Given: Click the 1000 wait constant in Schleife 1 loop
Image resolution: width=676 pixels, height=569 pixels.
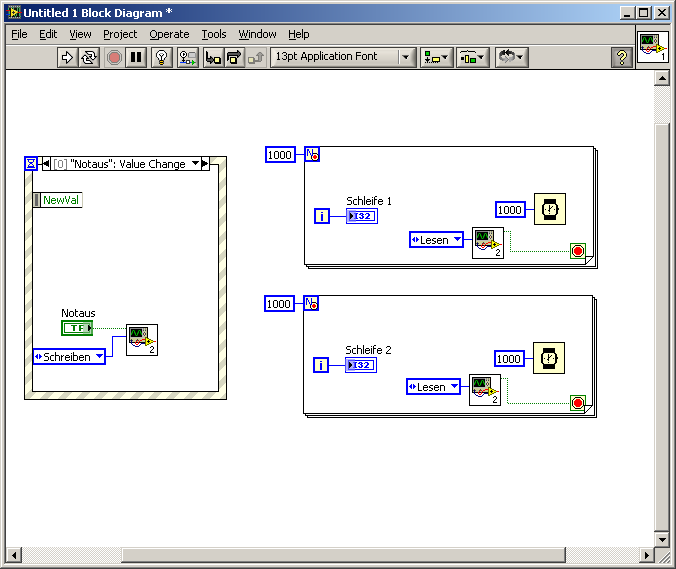Looking at the screenshot, I should (510, 210).
